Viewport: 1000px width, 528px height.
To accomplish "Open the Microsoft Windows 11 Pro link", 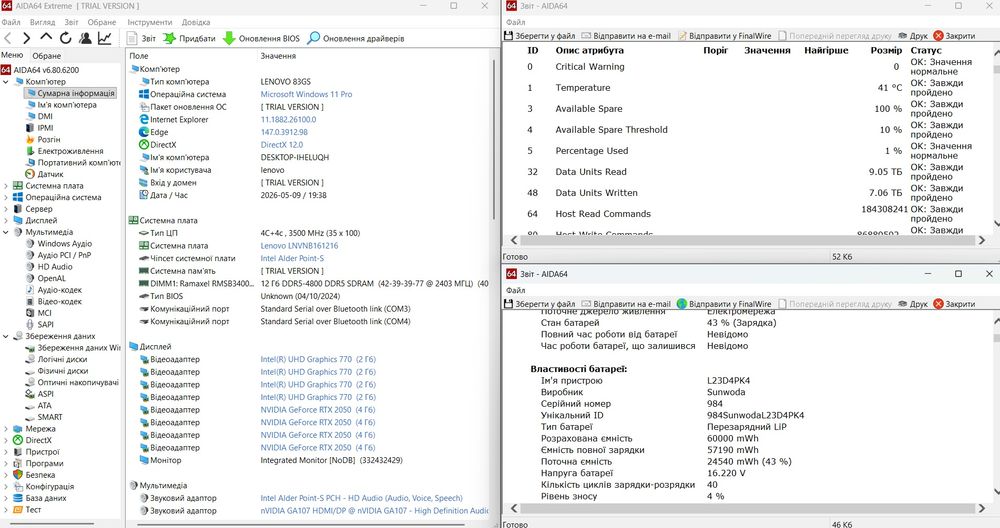I will [x=306, y=94].
